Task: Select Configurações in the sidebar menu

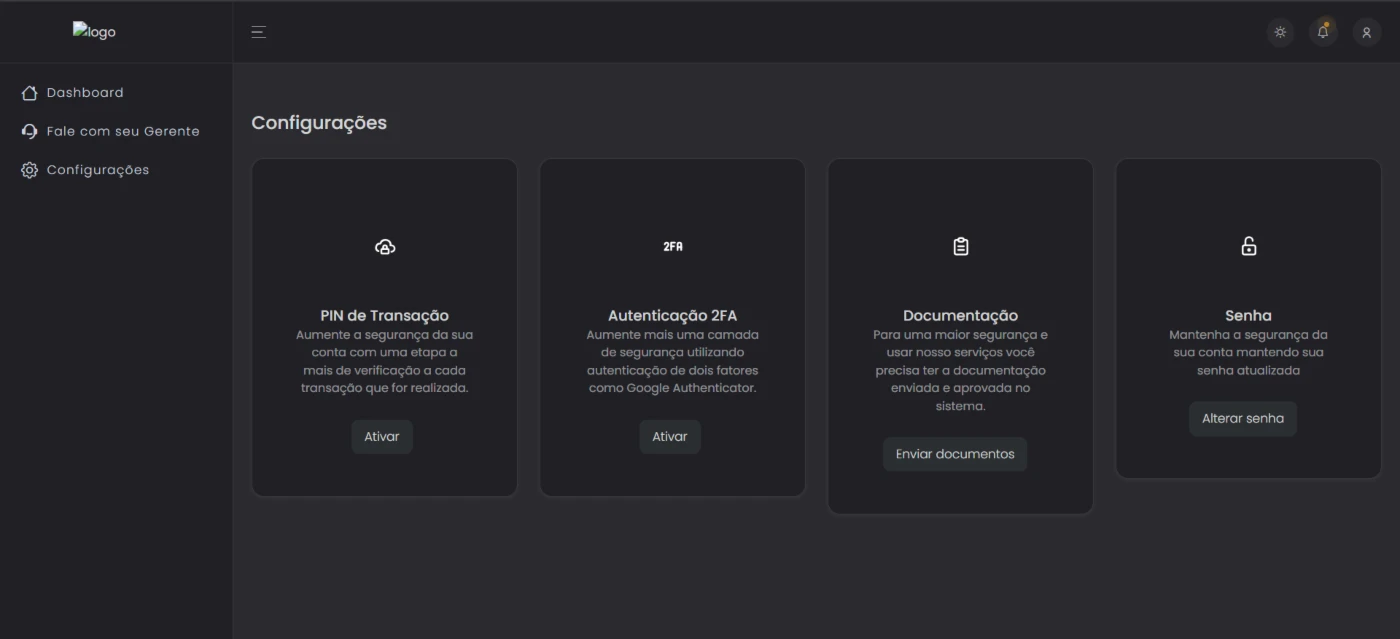Action: tap(97, 170)
